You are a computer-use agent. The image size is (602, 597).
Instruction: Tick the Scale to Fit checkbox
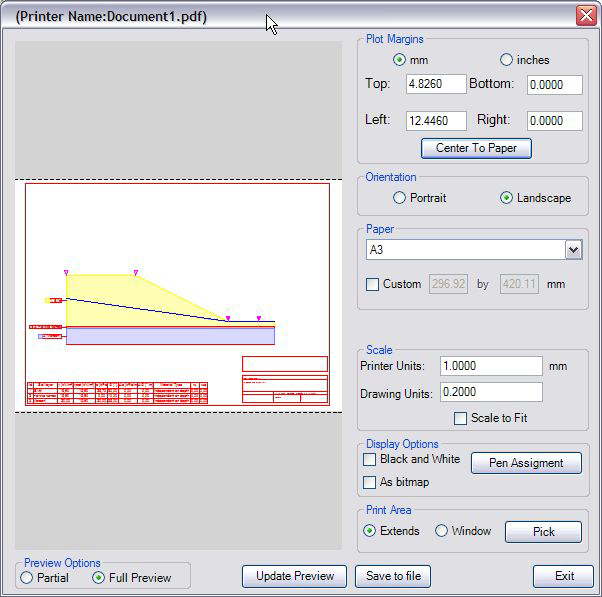[460, 418]
